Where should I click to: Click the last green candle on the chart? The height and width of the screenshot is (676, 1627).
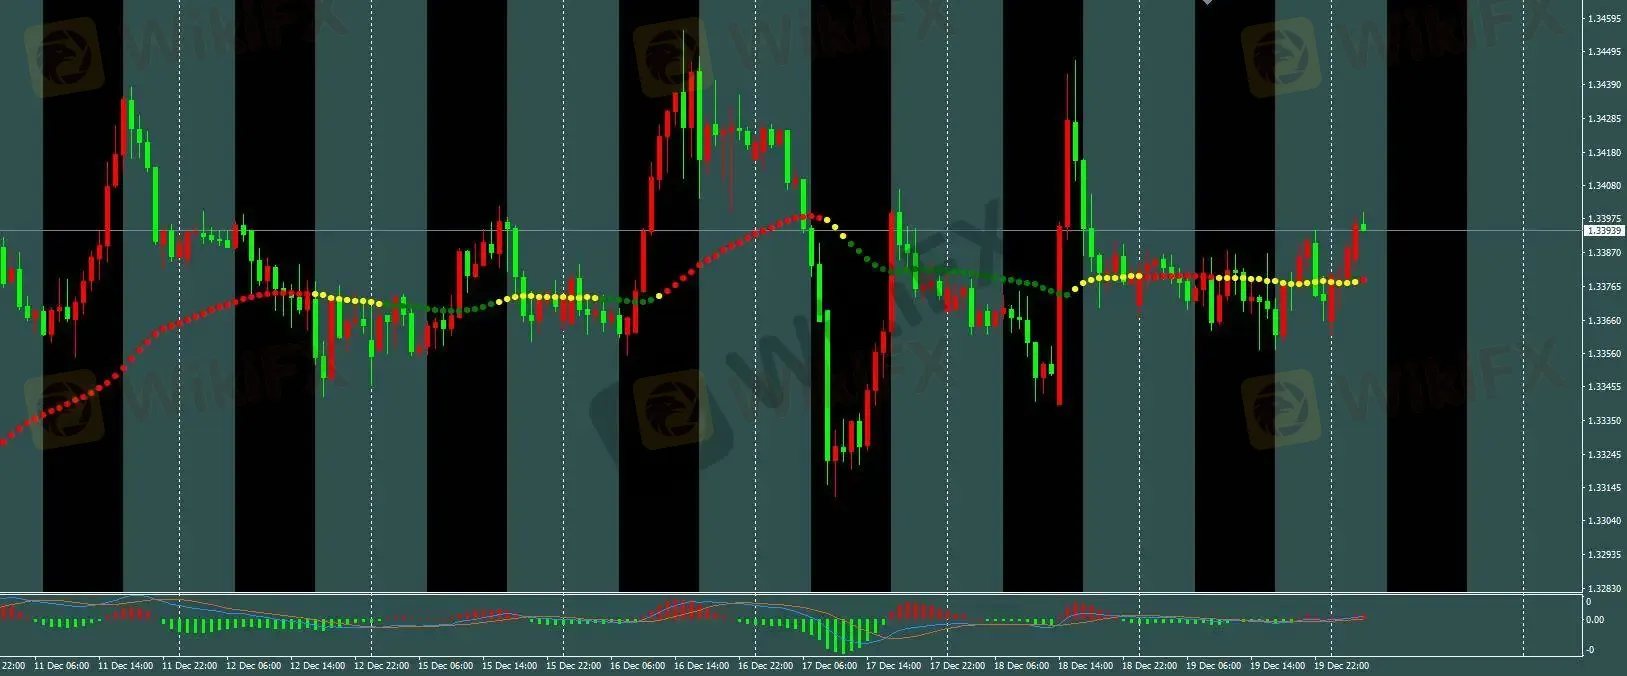click(1363, 226)
